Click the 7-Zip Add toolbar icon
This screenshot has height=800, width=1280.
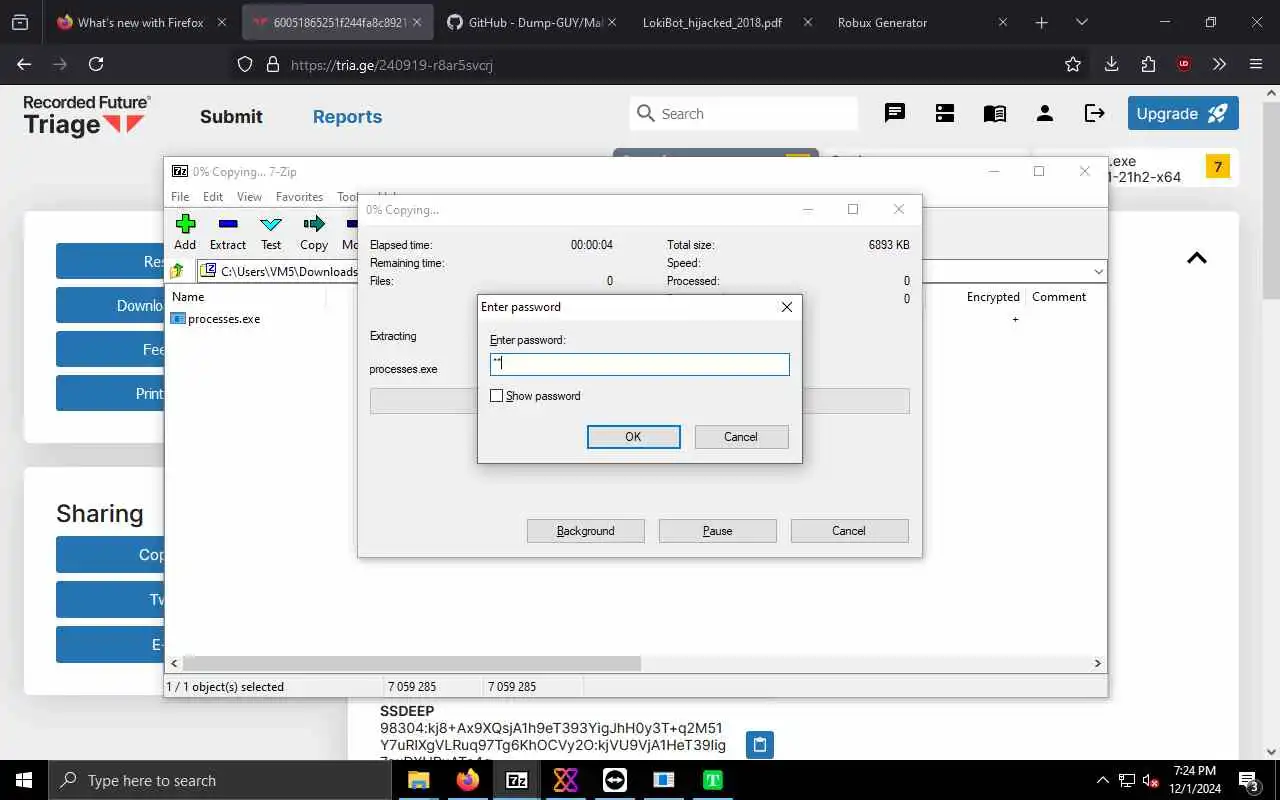click(185, 232)
